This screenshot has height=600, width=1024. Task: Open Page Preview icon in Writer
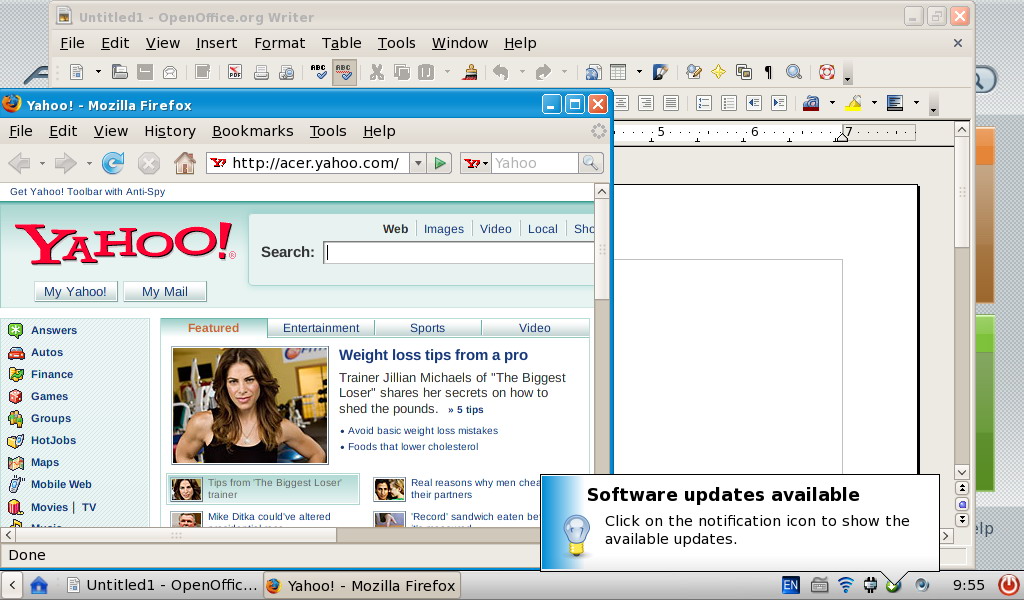[286, 72]
